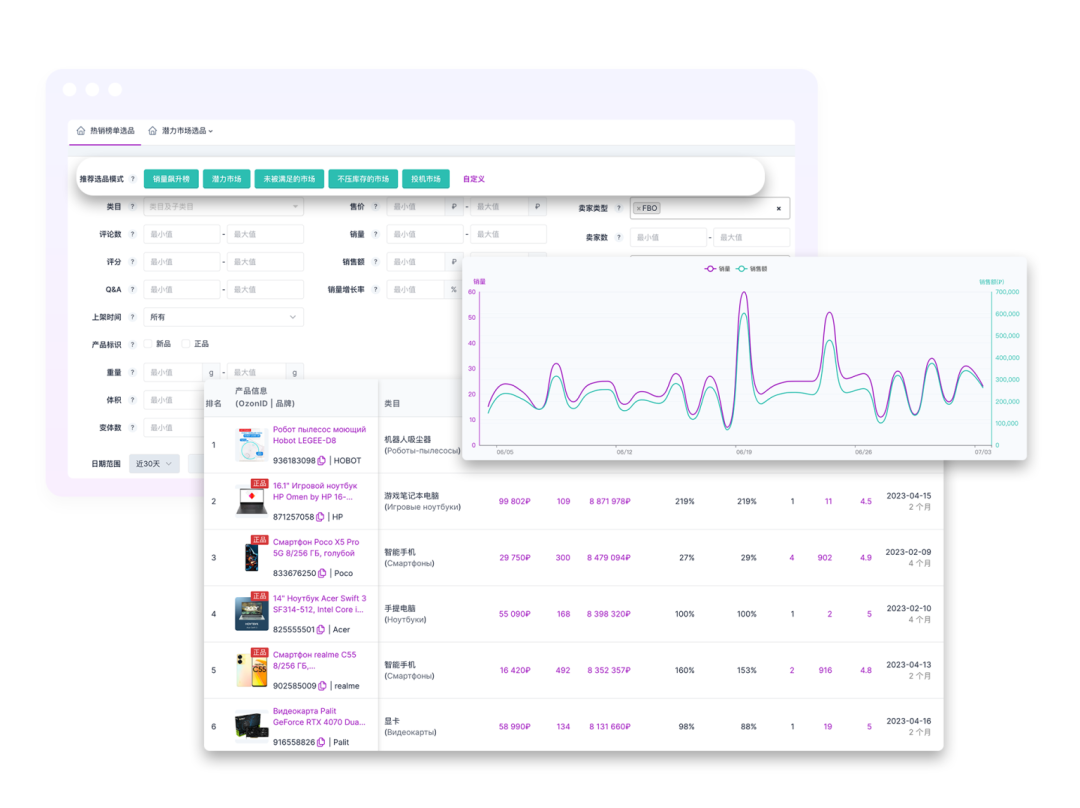Open the 近30天 date range dropdown
This screenshot has height=808, width=1080.
click(x=154, y=464)
